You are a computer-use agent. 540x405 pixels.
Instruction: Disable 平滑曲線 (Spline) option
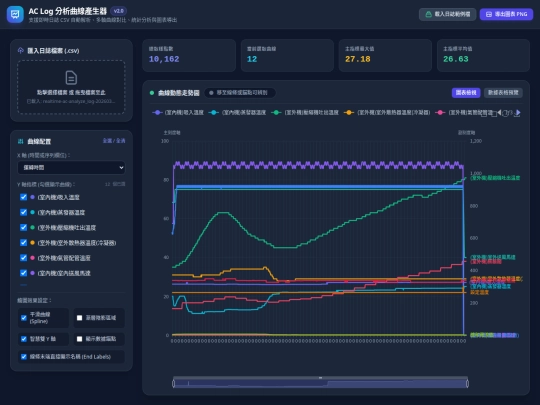coord(24,318)
